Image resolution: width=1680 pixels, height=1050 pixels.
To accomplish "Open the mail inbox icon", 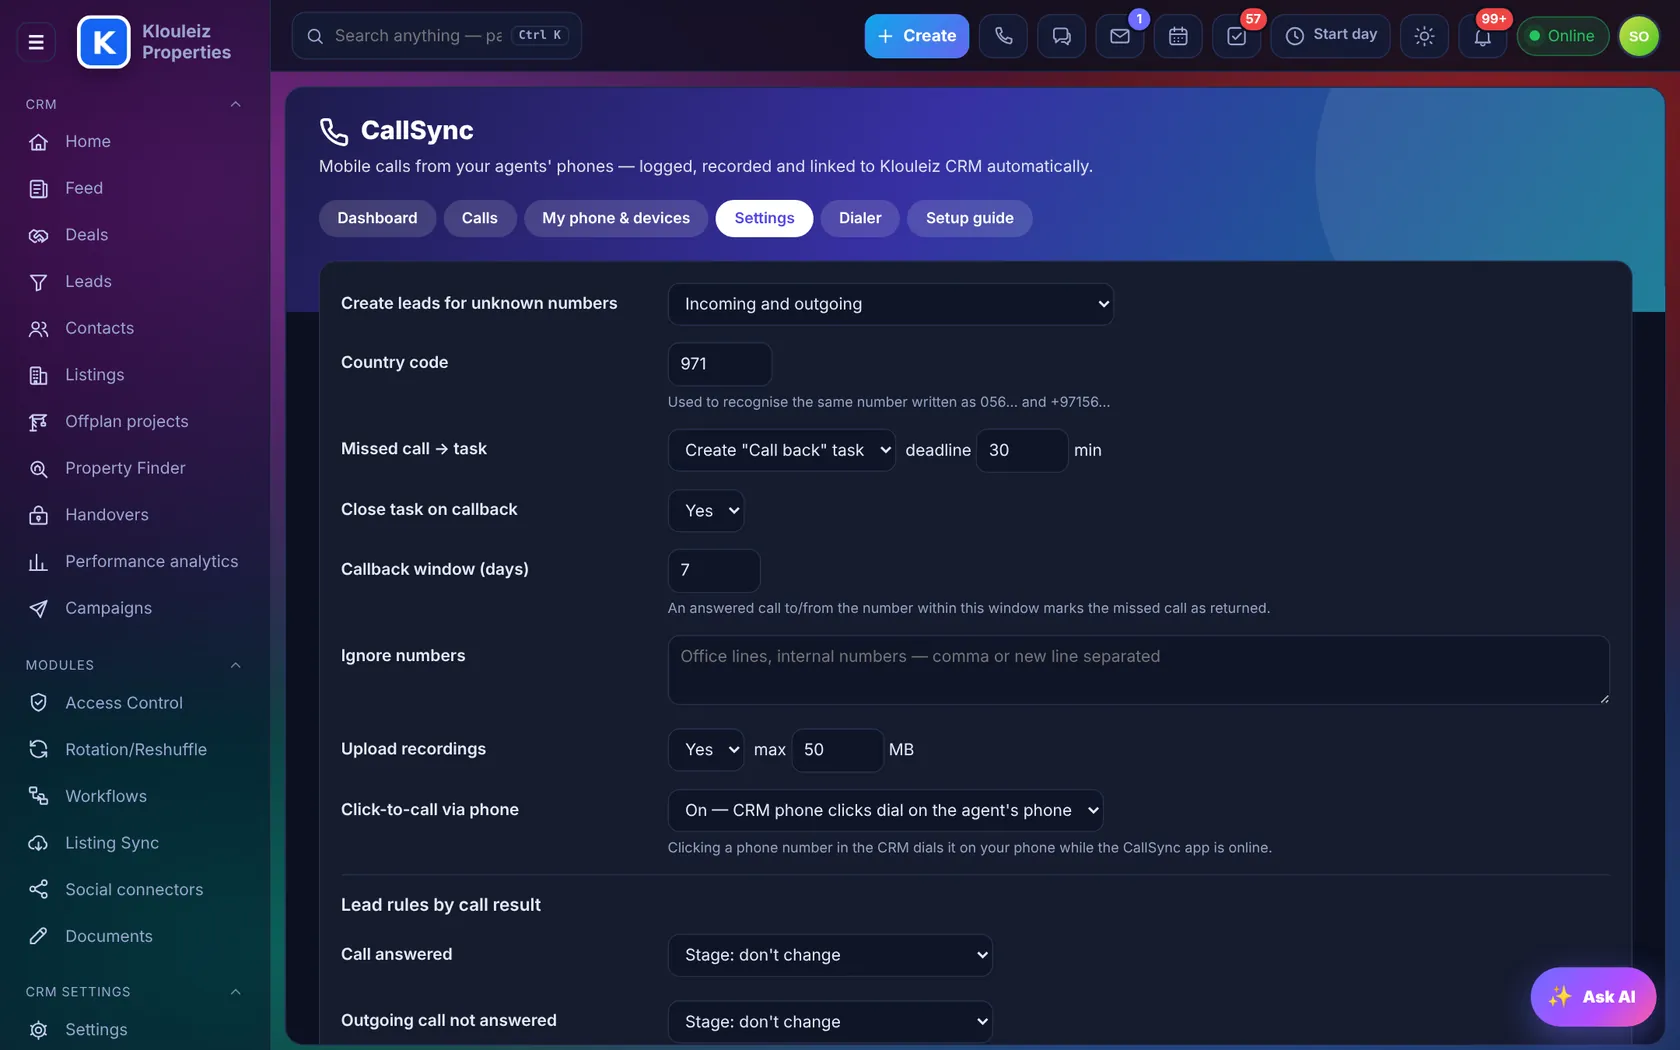I will pos(1120,36).
